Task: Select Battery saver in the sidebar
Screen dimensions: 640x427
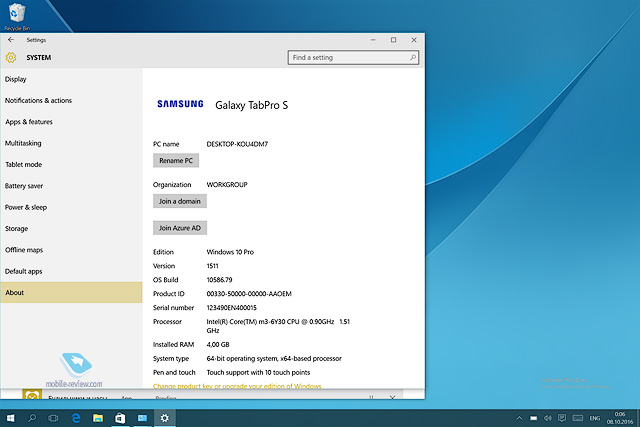Action: [71, 186]
